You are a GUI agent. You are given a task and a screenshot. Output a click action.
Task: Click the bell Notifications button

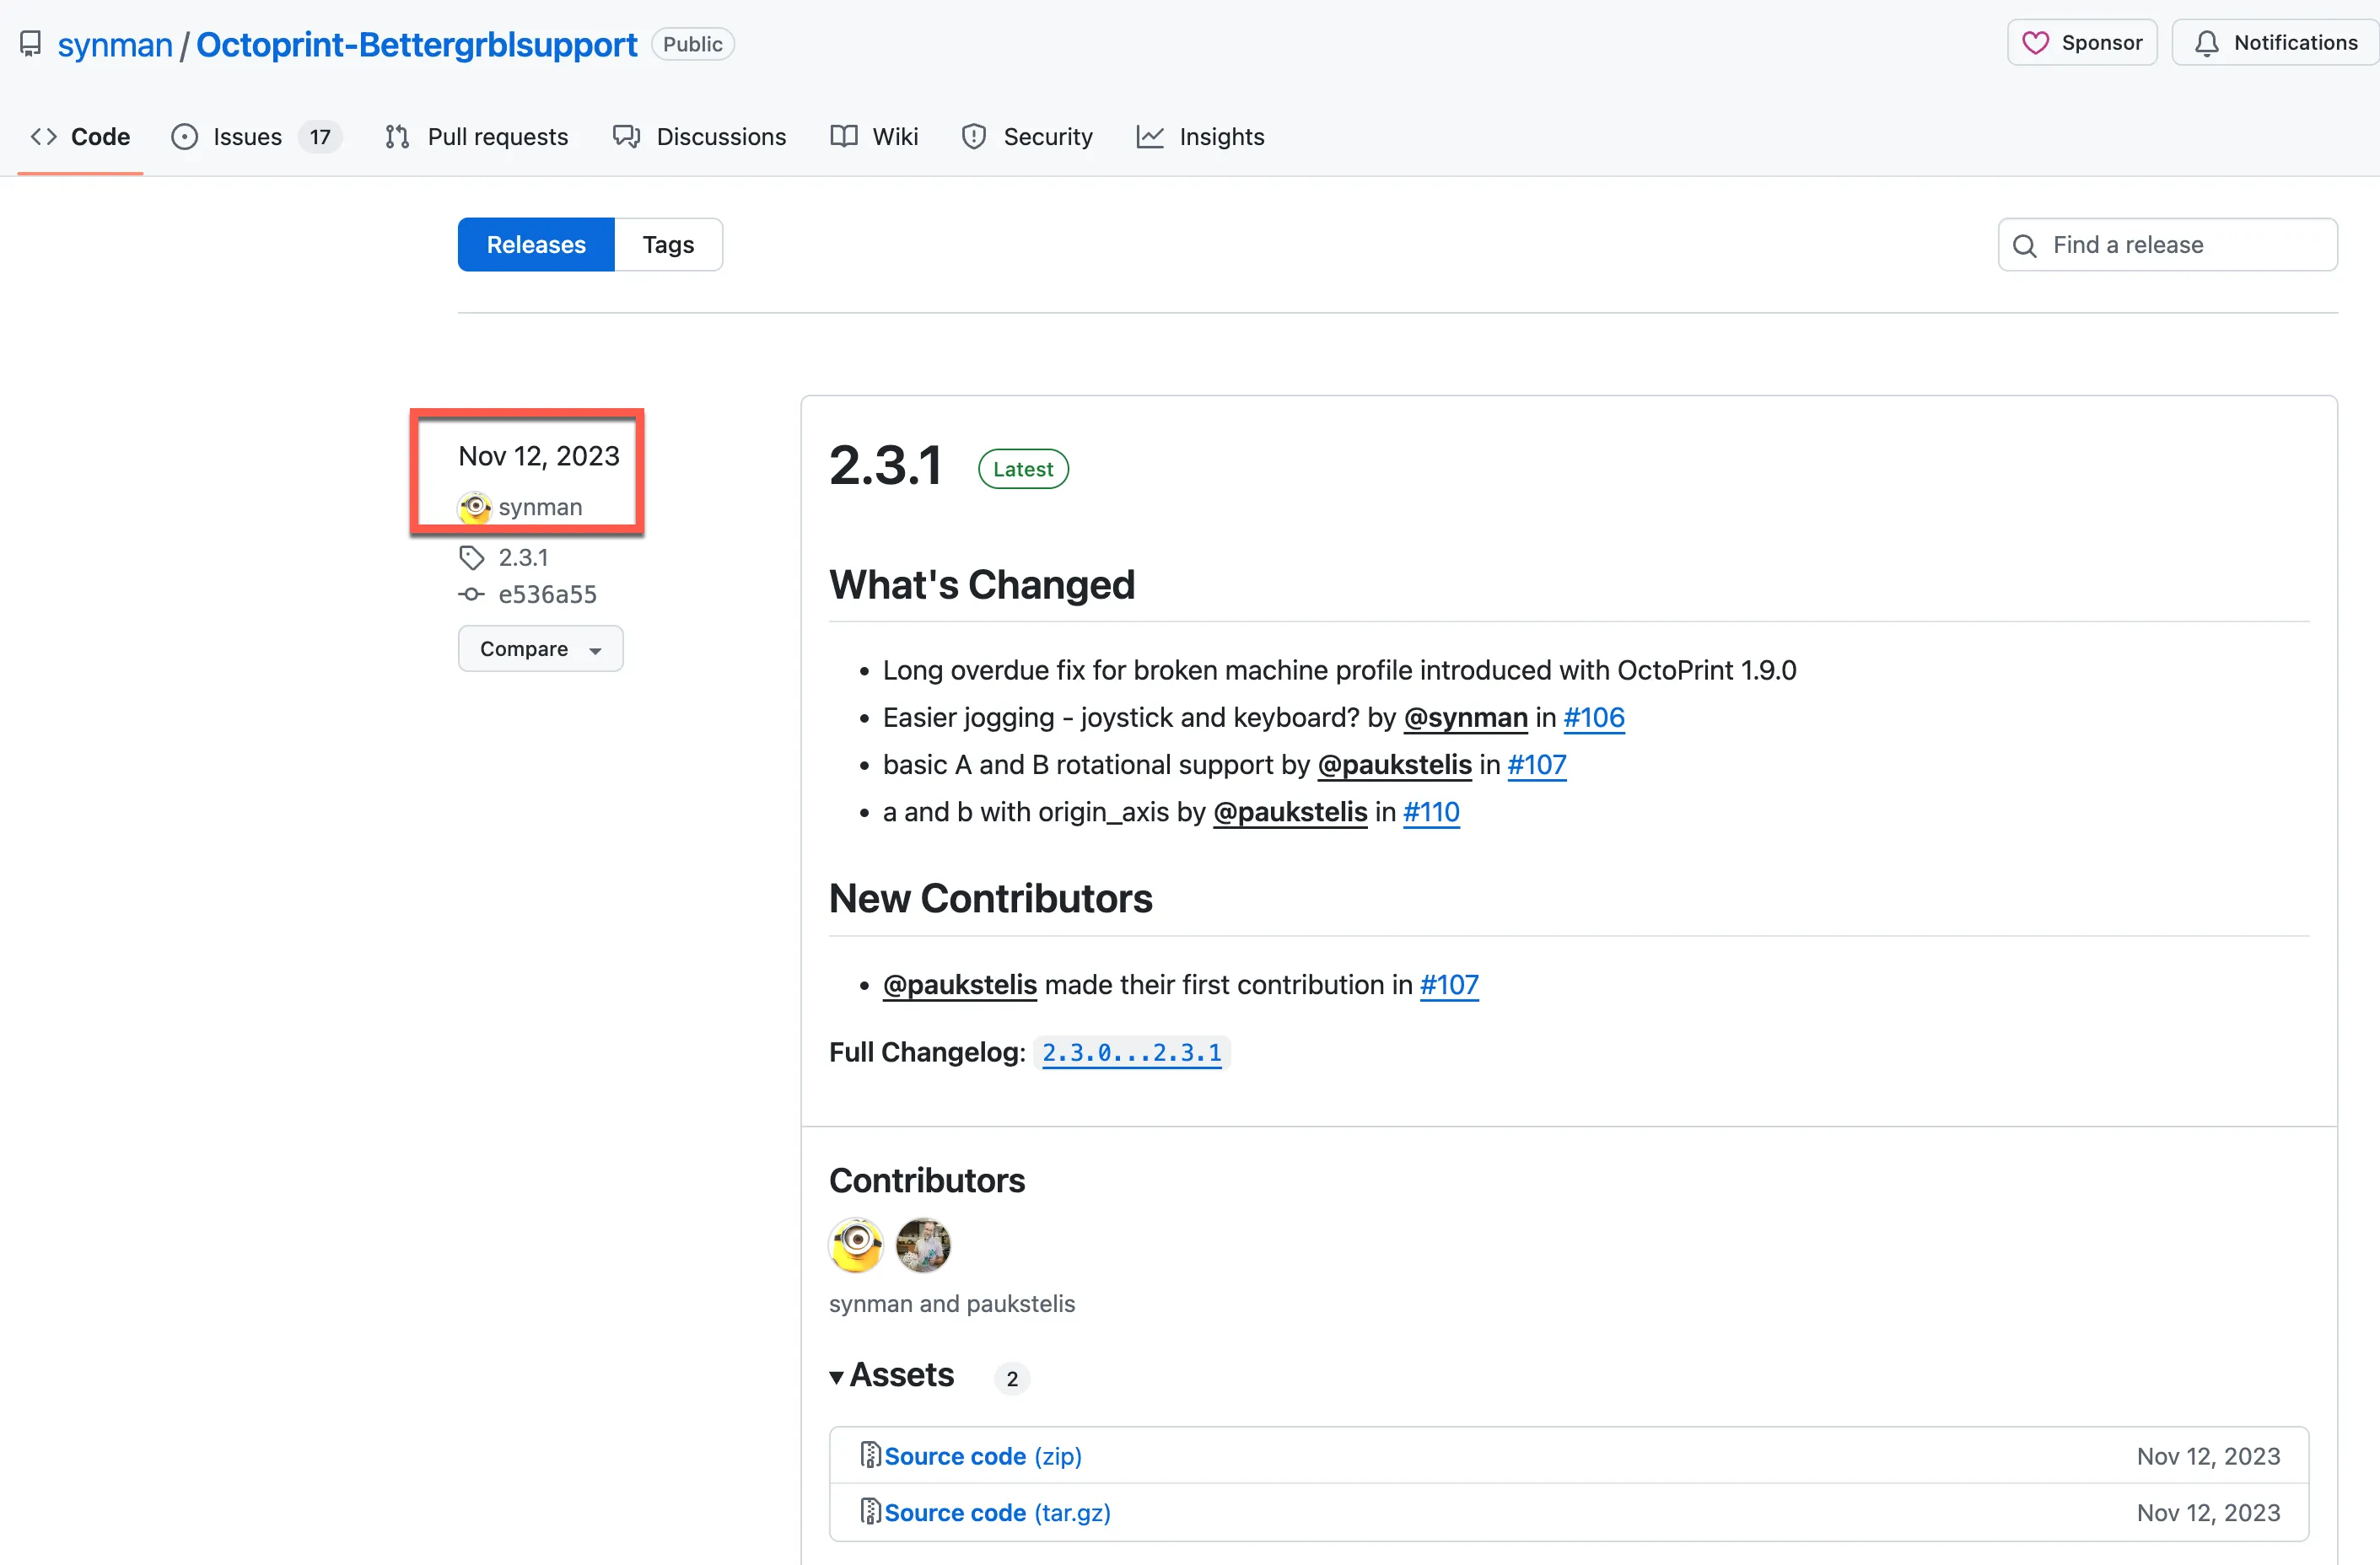[x=2275, y=43]
